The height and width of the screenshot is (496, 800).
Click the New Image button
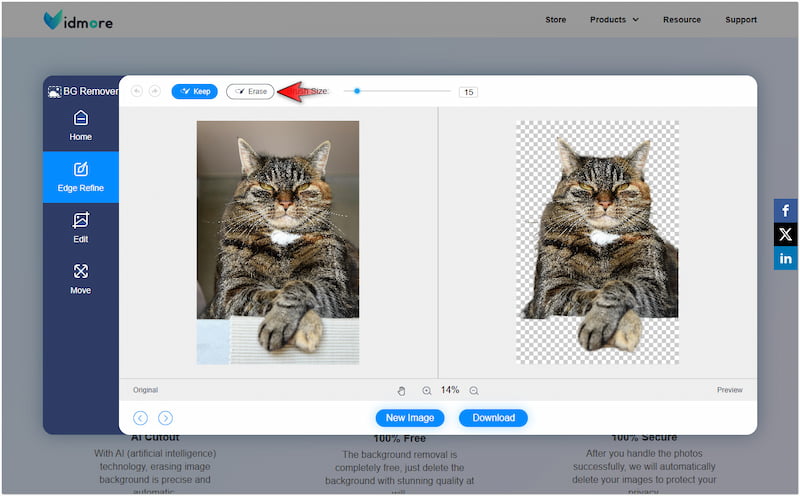(x=410, y=418)
